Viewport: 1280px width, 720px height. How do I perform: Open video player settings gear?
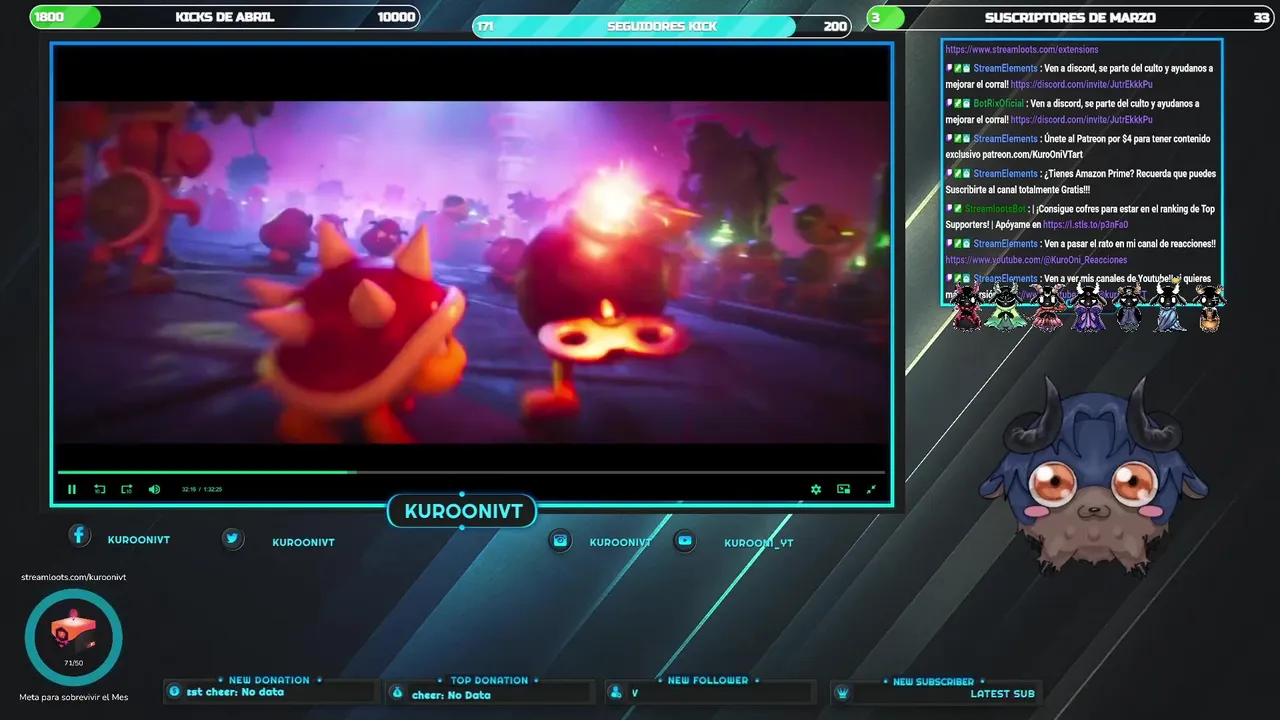[816, 489]
